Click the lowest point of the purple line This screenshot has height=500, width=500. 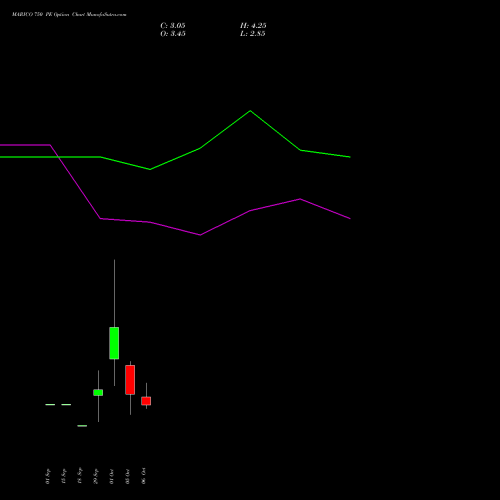[200, 235]
